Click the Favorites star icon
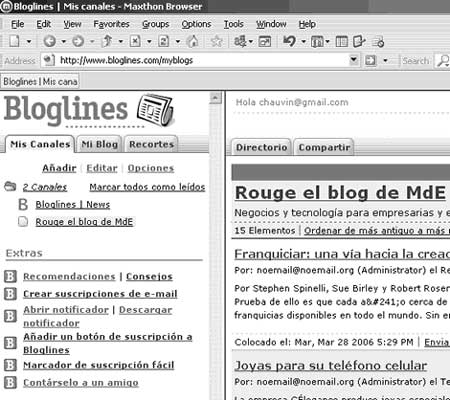Image resolution: width=450 pixels, height=400 pixels. pos(217,41)
